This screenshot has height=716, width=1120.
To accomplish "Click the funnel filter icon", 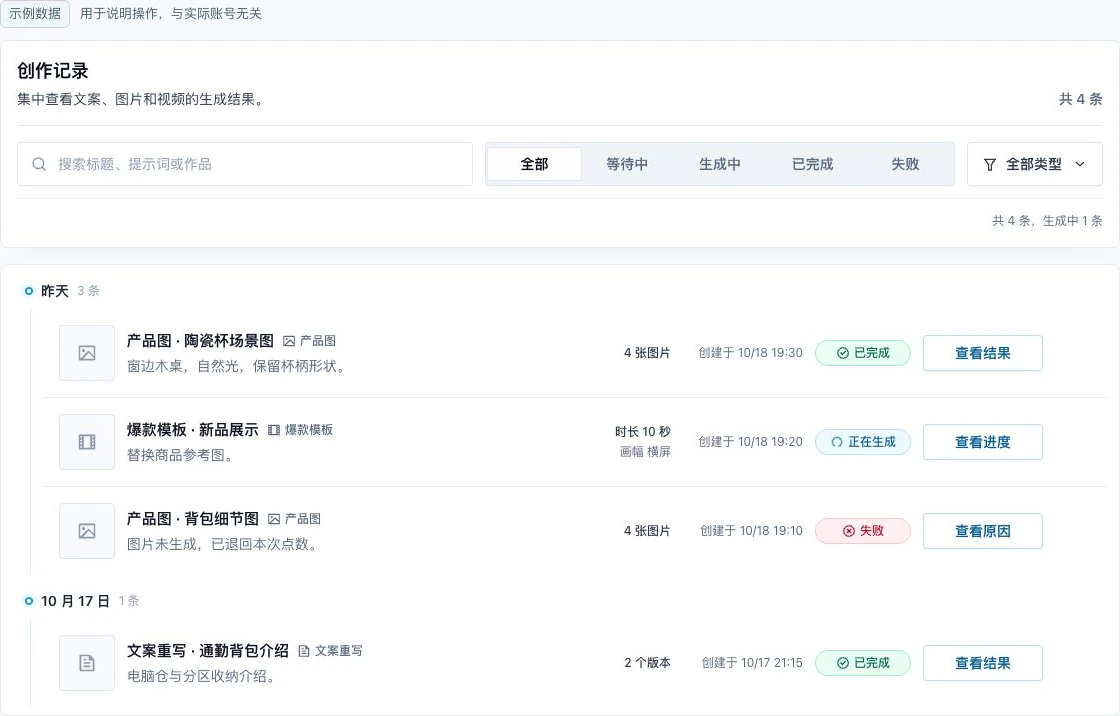I will 989,164.
